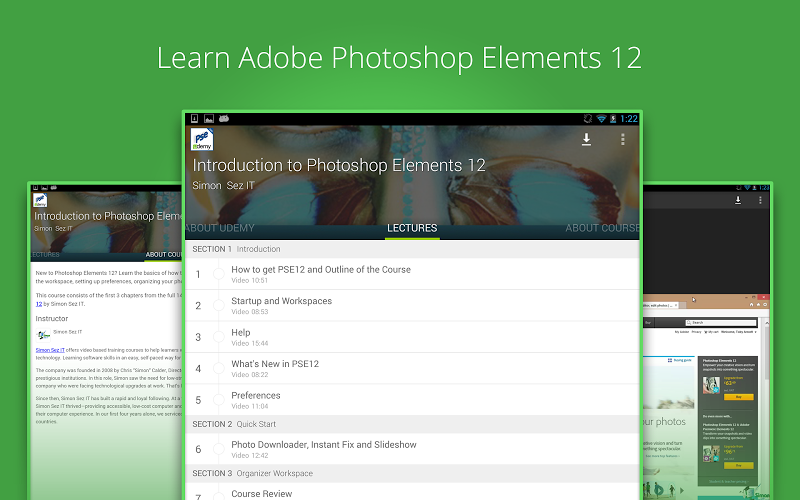
Task: Toggle the progress circle for Preferences lecture
Action: [218, 399]
